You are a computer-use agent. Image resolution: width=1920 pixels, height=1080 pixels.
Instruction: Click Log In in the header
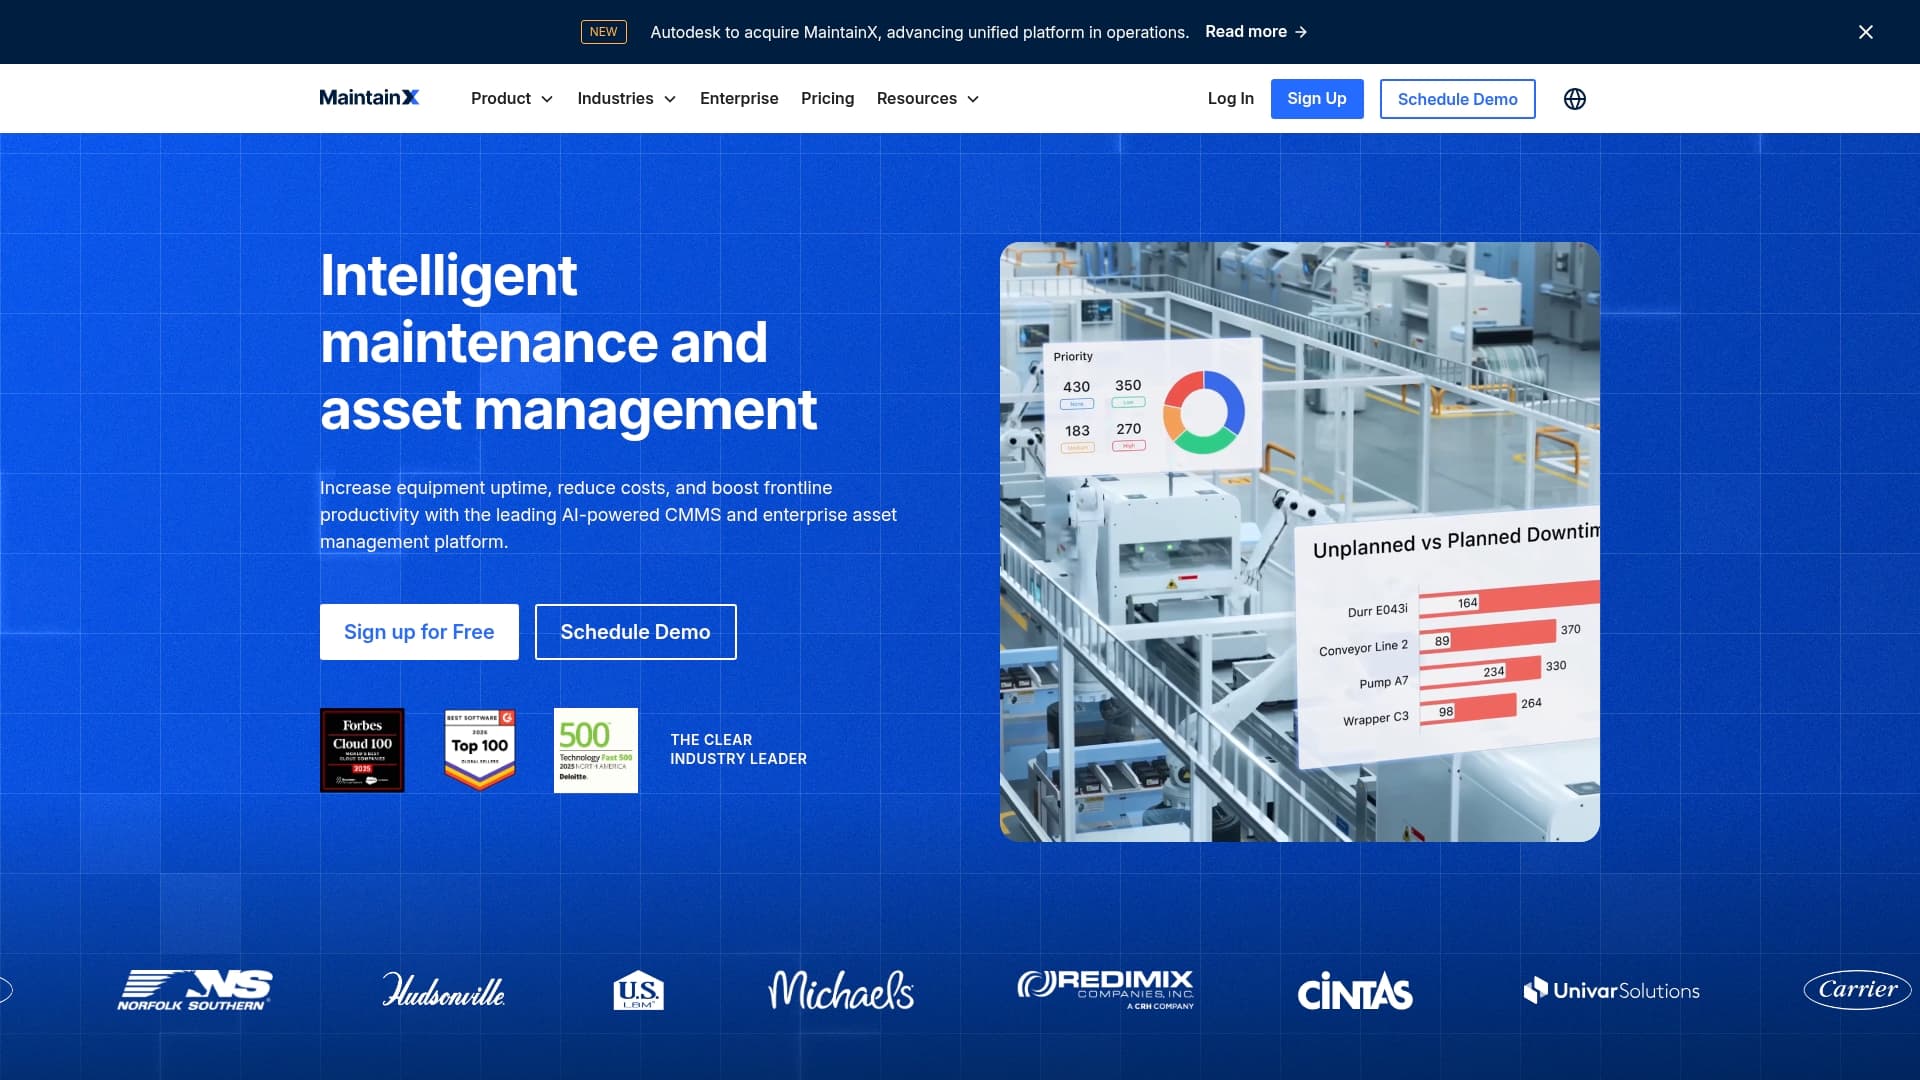coord(1231,98)
